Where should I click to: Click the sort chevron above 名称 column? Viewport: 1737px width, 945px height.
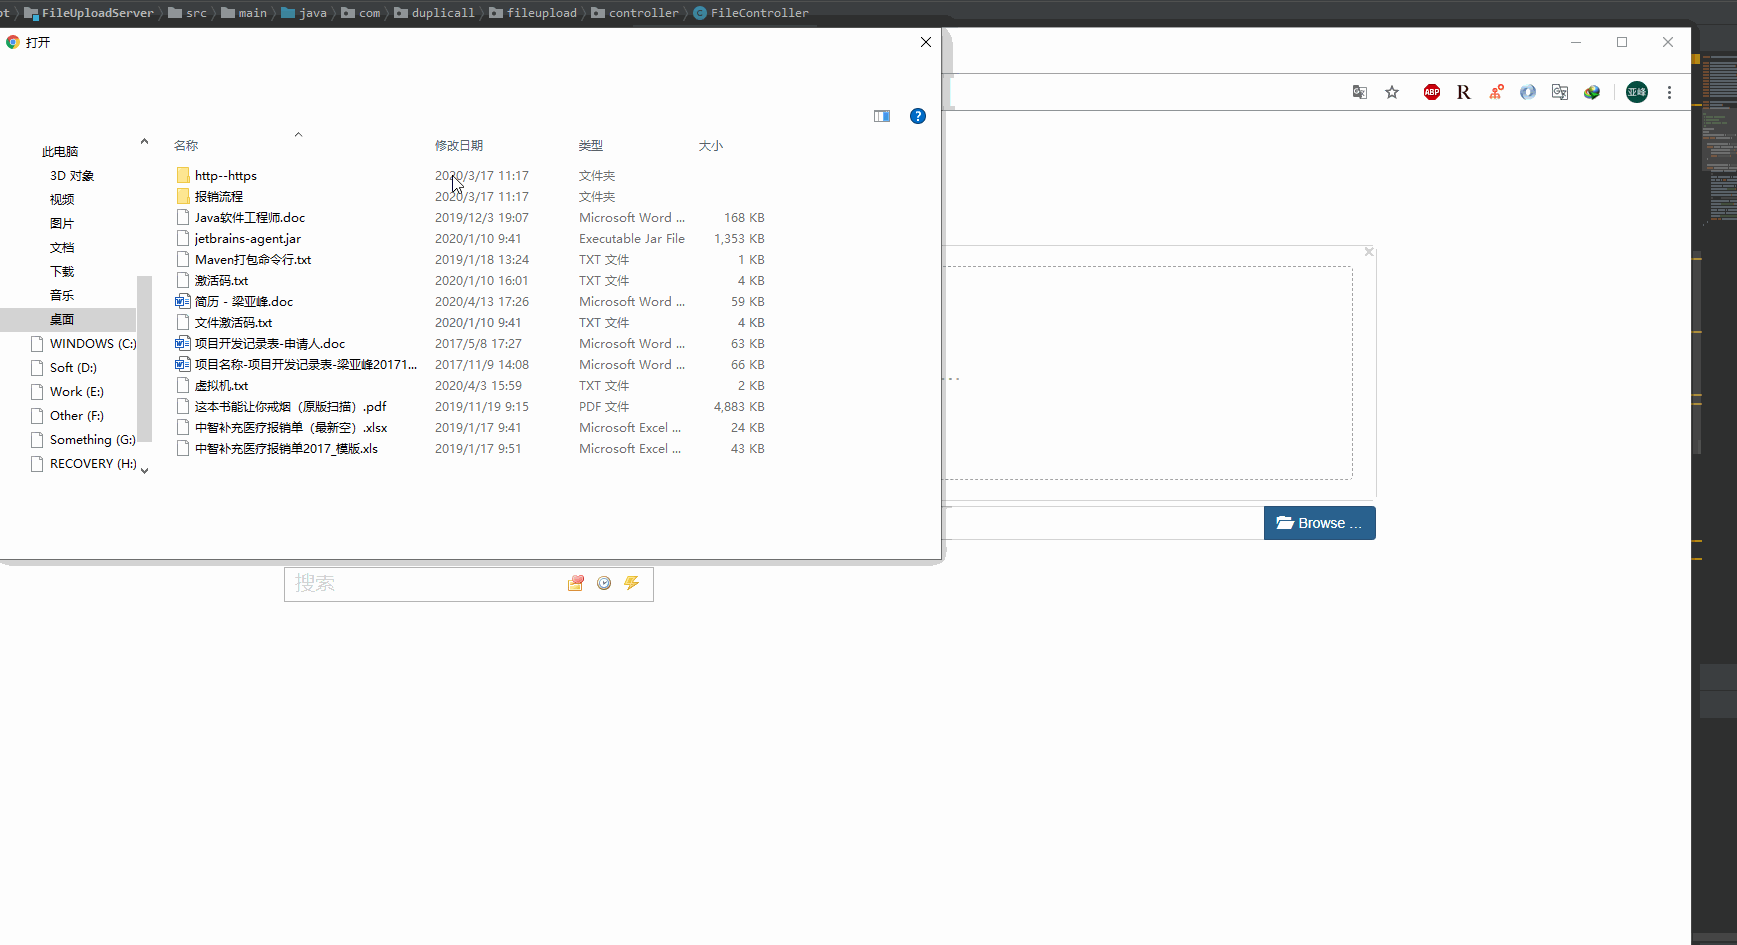pos(298,133)
